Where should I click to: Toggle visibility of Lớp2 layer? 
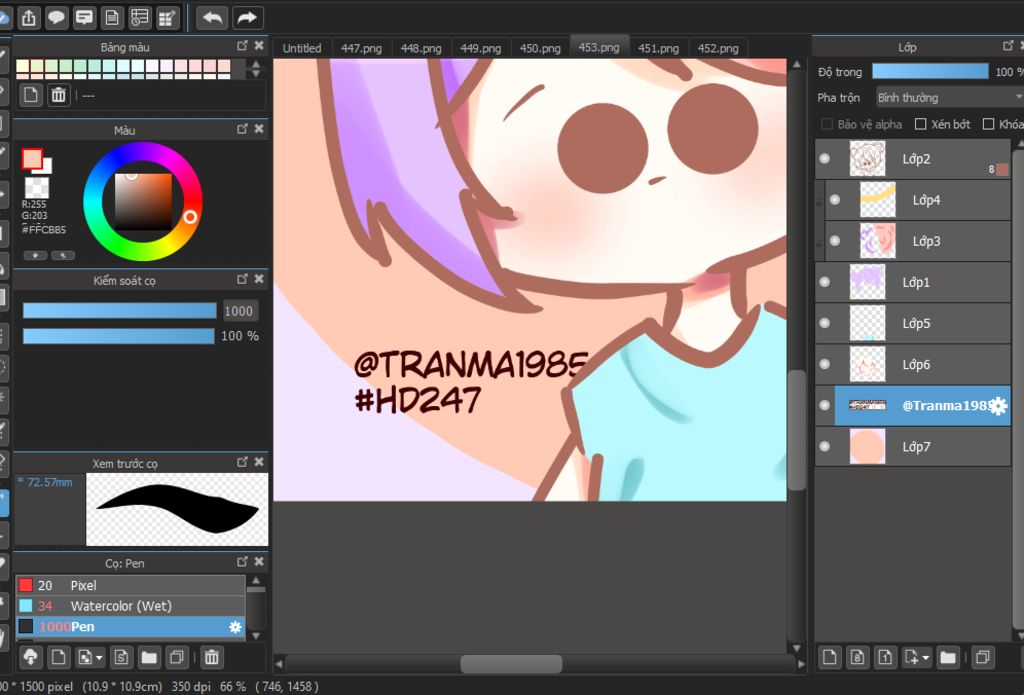(824, 159)
